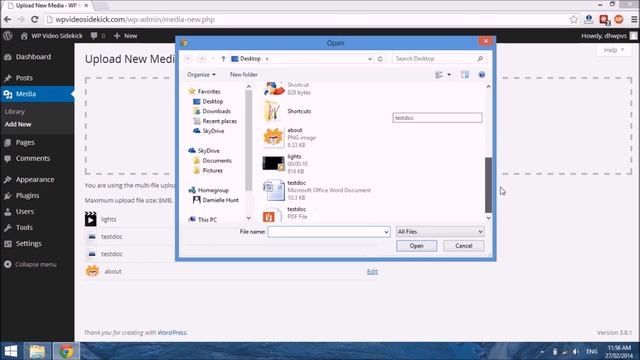Select the Shortcuts folder
Viewport: 640px width, 360px height.
point(287,111)
